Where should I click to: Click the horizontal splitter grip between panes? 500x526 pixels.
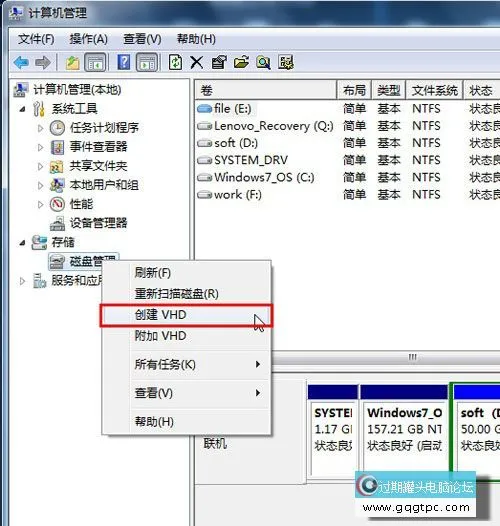(412, 357)
